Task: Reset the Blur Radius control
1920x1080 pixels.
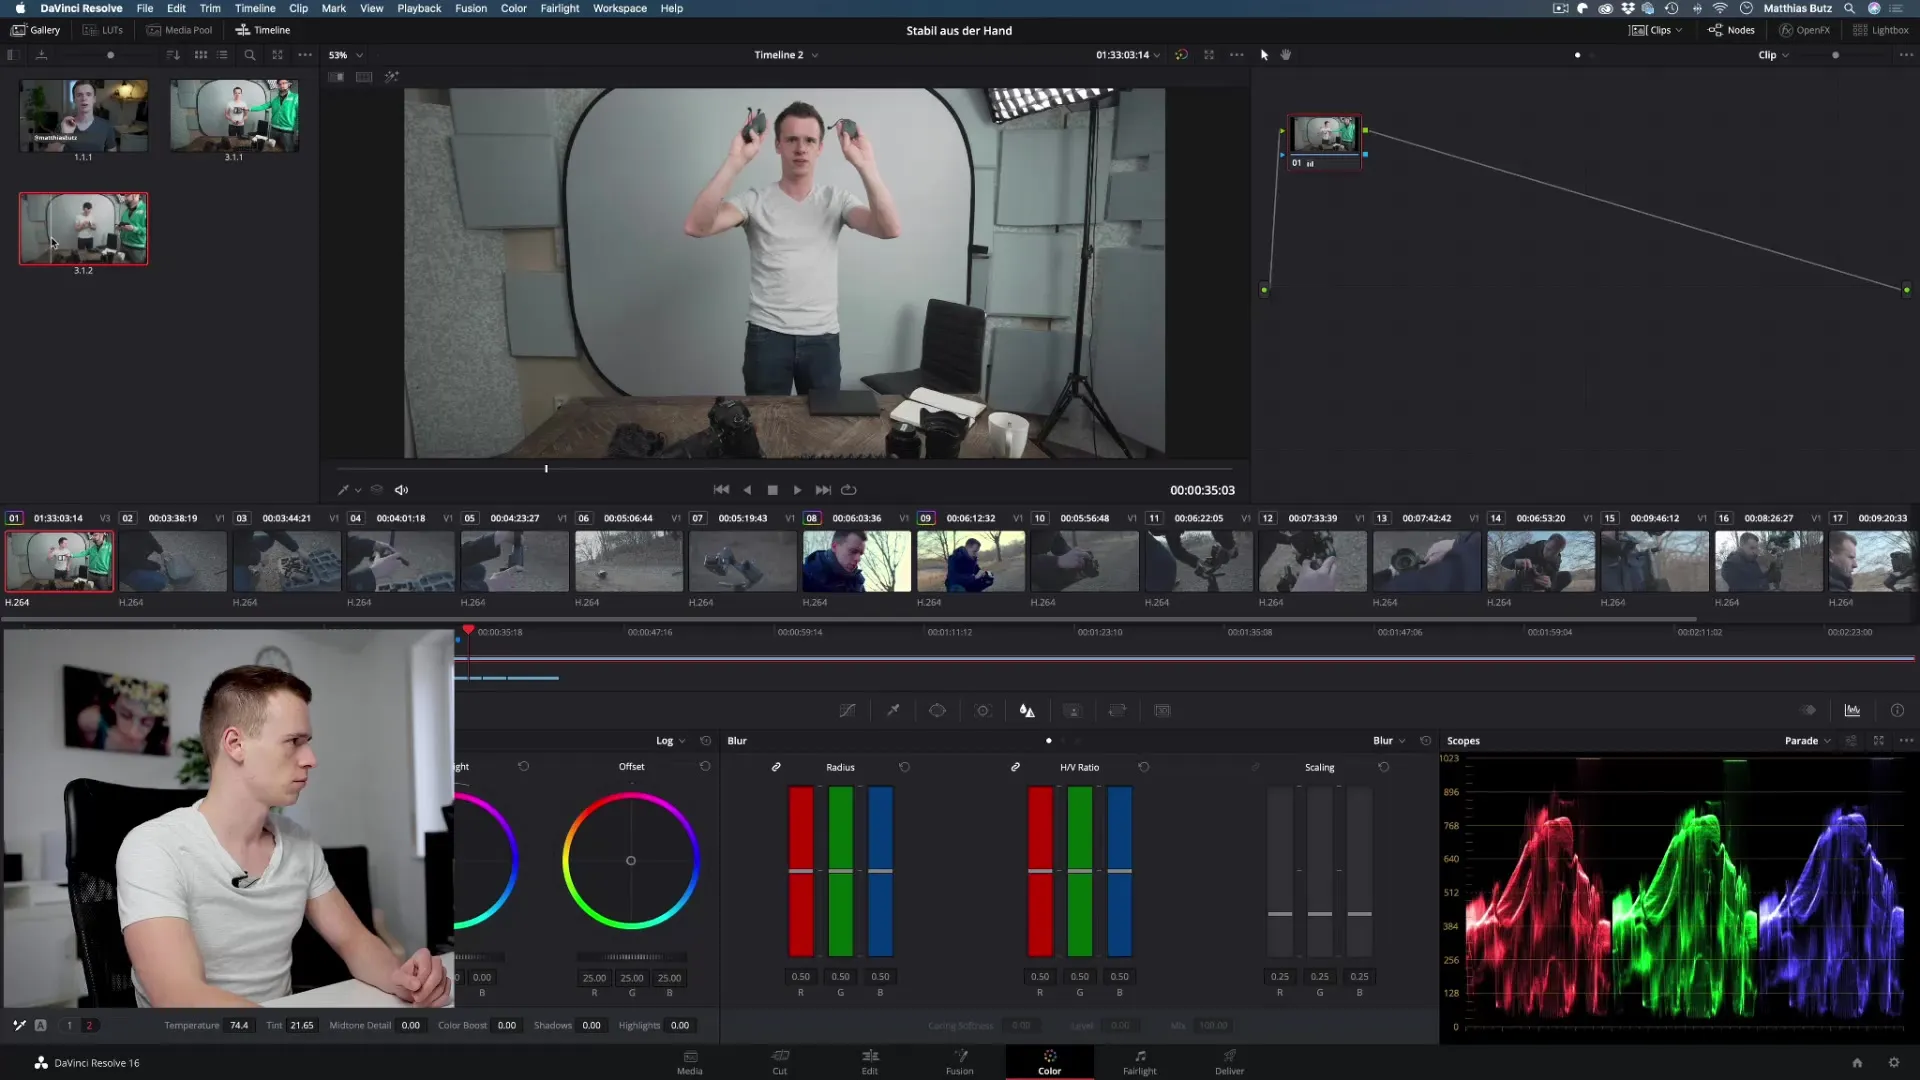Action: pos(904,767)
